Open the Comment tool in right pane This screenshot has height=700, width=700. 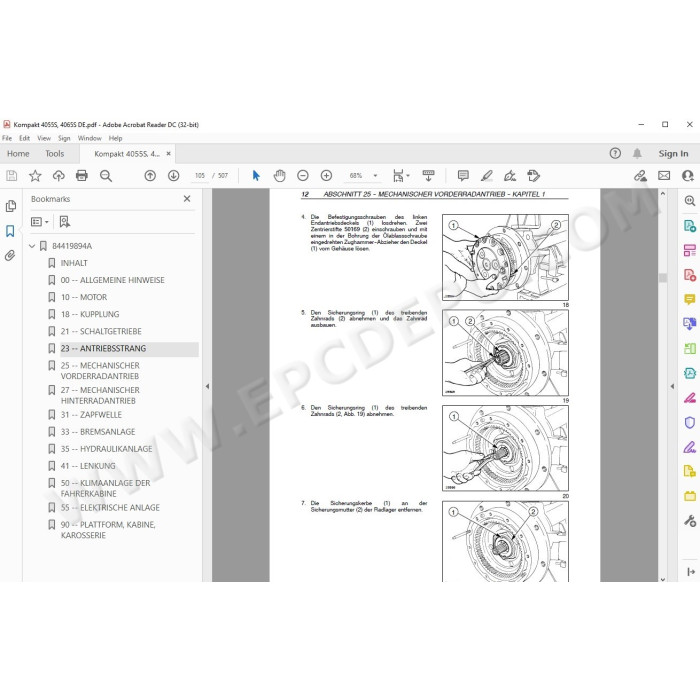(689, 300)
